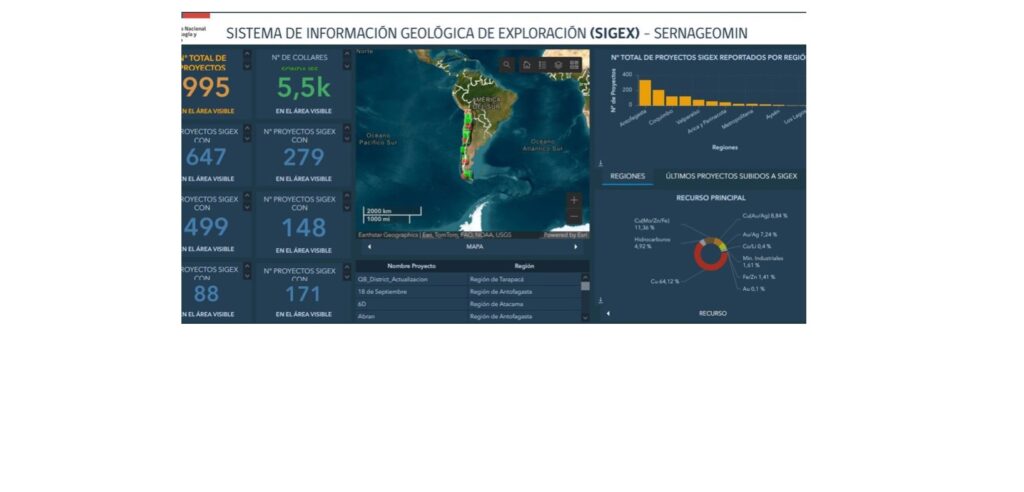This screenshot has width=1024, height=492.
Task: Open the map legend list icon
Action: tap(542, 65)
